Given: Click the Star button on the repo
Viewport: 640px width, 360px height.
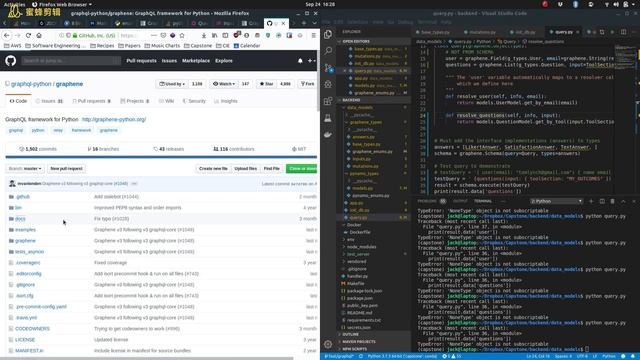Looking at the screenshot, I should pyautogui.click(x=266, y=84).
